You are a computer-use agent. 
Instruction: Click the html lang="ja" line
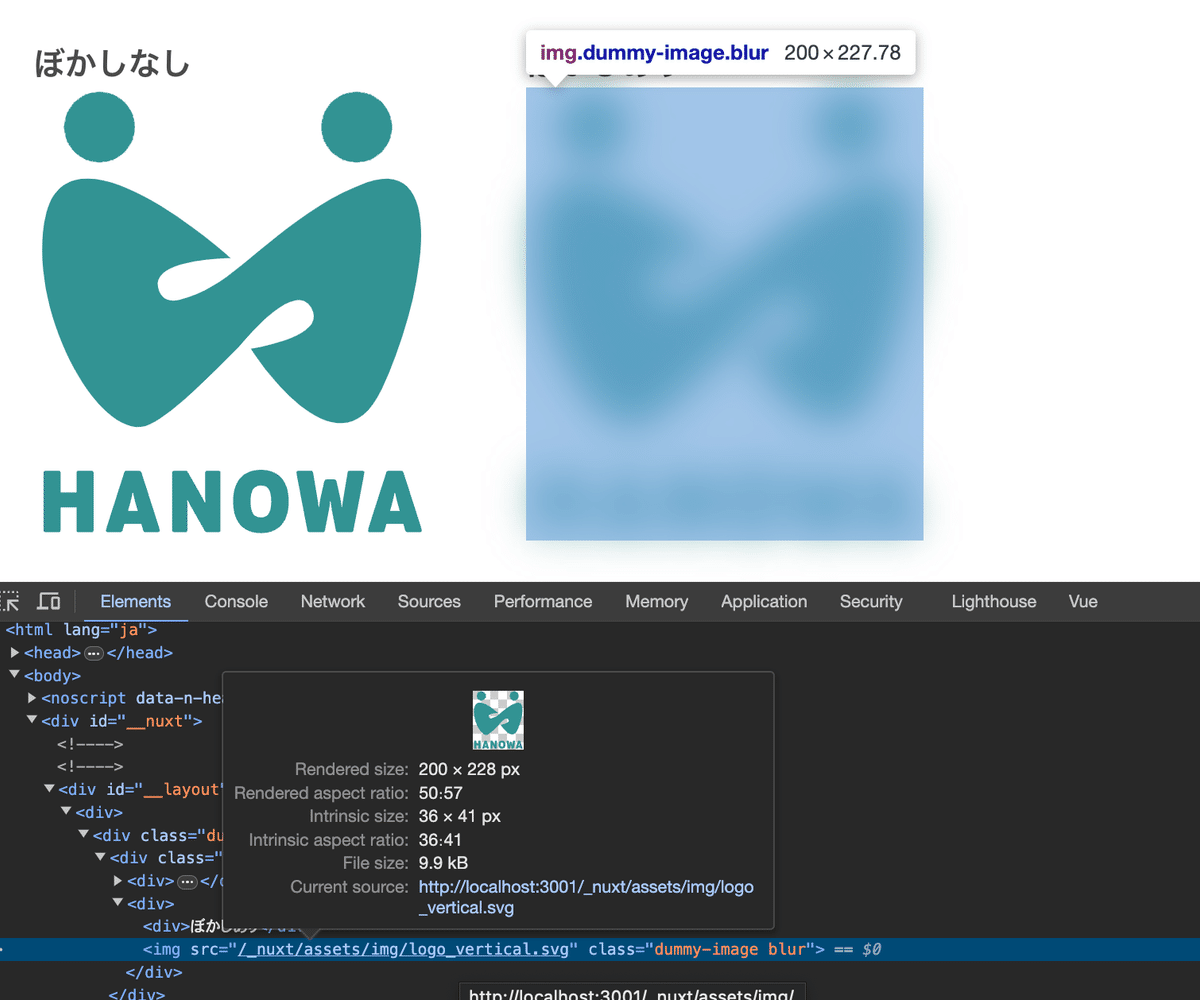click(x=82, y=630)
